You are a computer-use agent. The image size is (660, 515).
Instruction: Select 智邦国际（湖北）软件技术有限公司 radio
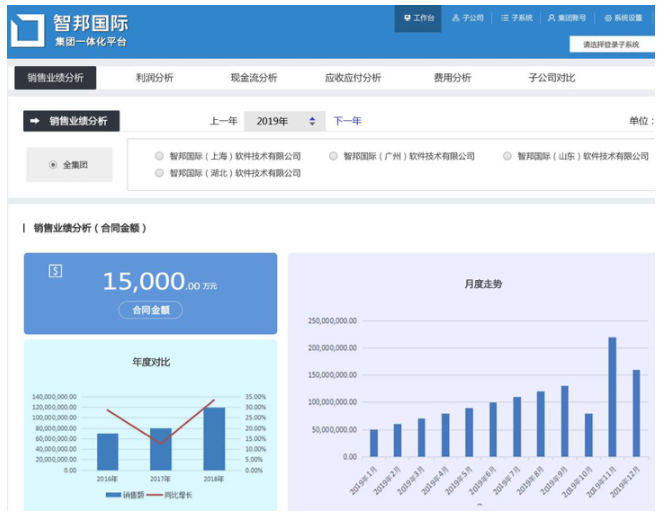[159, 173]
